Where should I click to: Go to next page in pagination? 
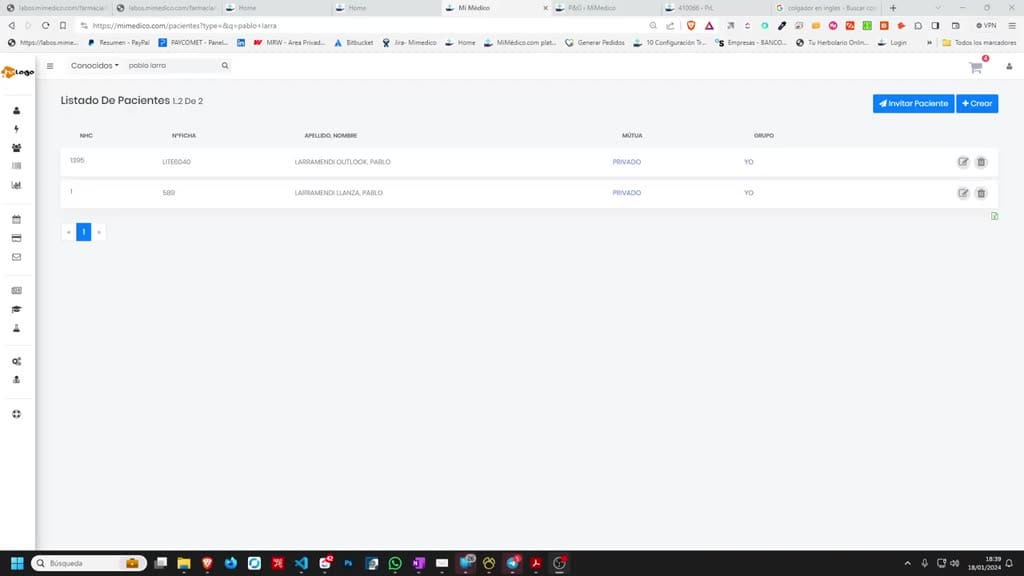pyautogui.click(x=99, y=232)
